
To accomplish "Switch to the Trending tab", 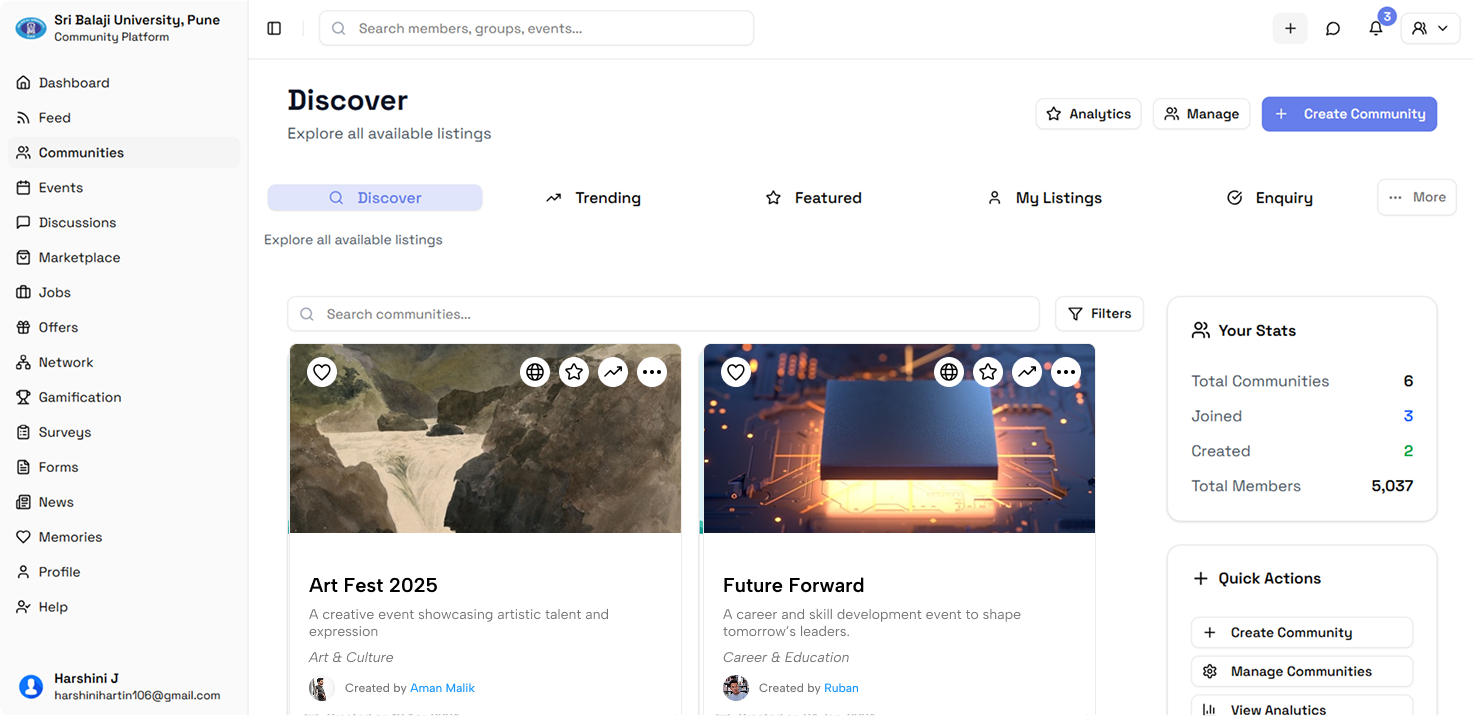I will coord(593,198).
